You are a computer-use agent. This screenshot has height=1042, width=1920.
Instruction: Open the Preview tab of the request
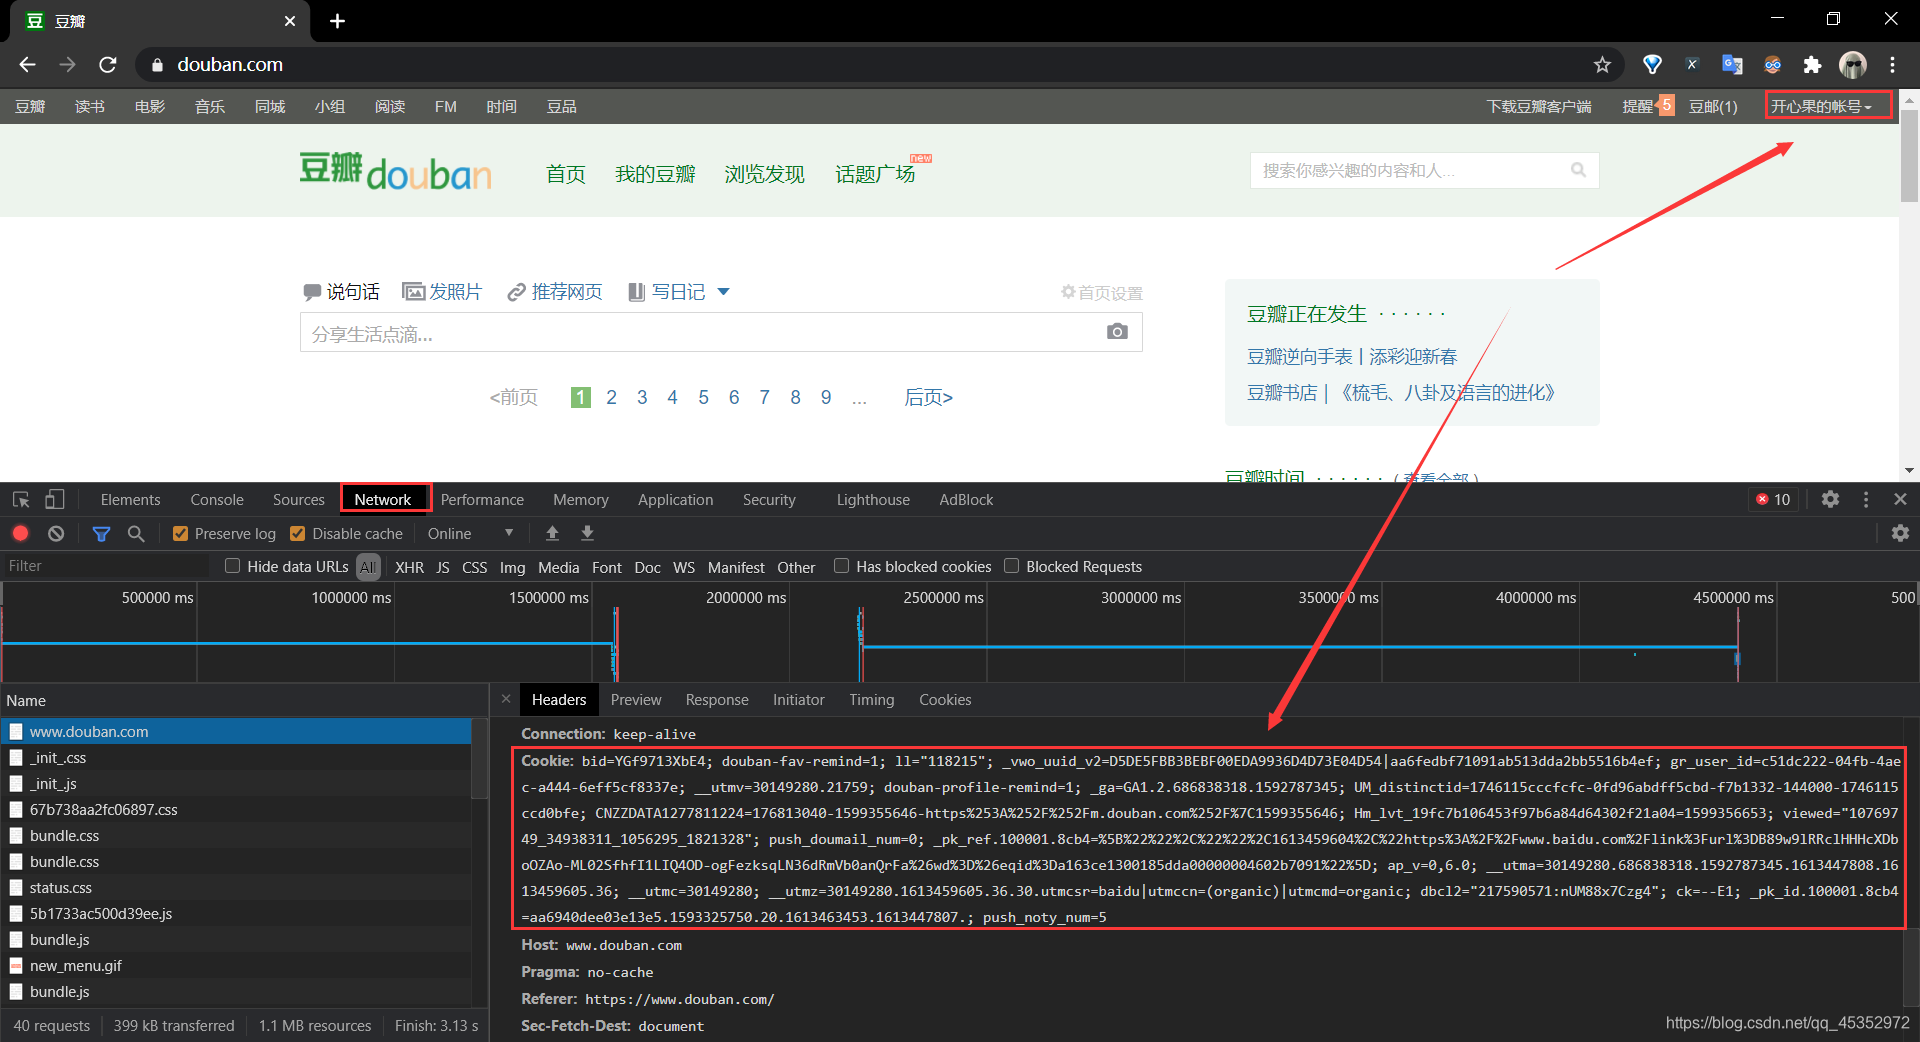coord(636,700)
